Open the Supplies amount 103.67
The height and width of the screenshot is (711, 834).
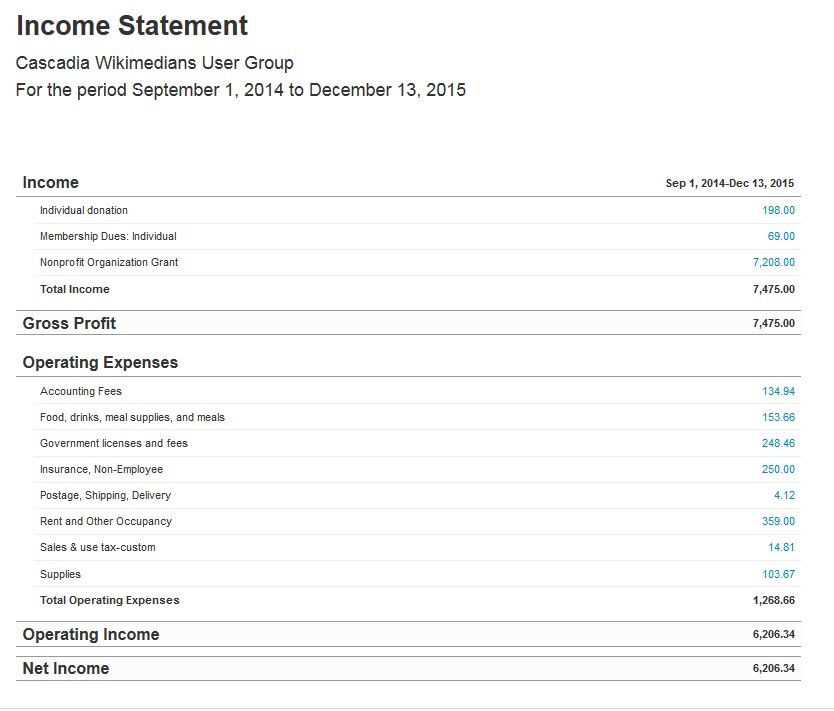click(x=778, y=574)
